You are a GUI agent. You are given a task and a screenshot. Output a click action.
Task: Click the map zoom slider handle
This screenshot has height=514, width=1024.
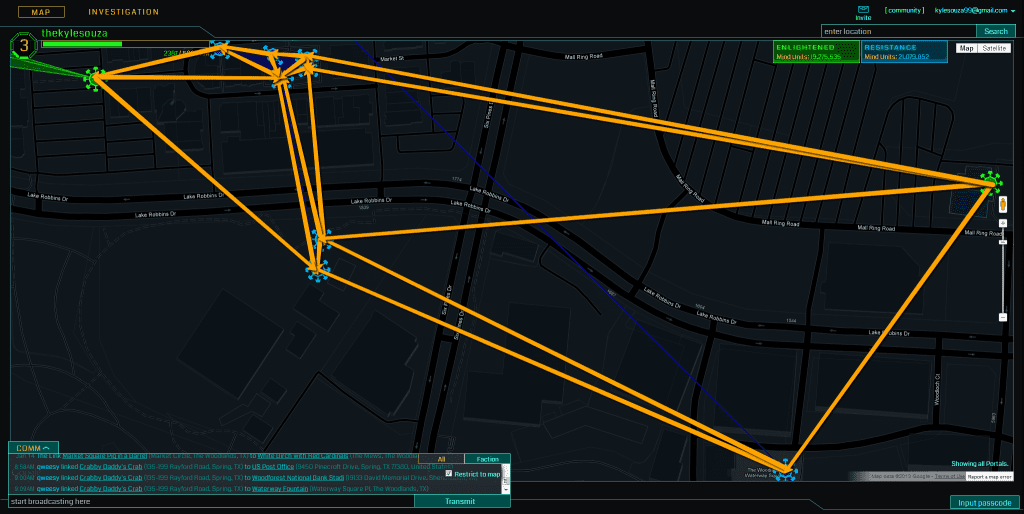[x=1003, y=242]
